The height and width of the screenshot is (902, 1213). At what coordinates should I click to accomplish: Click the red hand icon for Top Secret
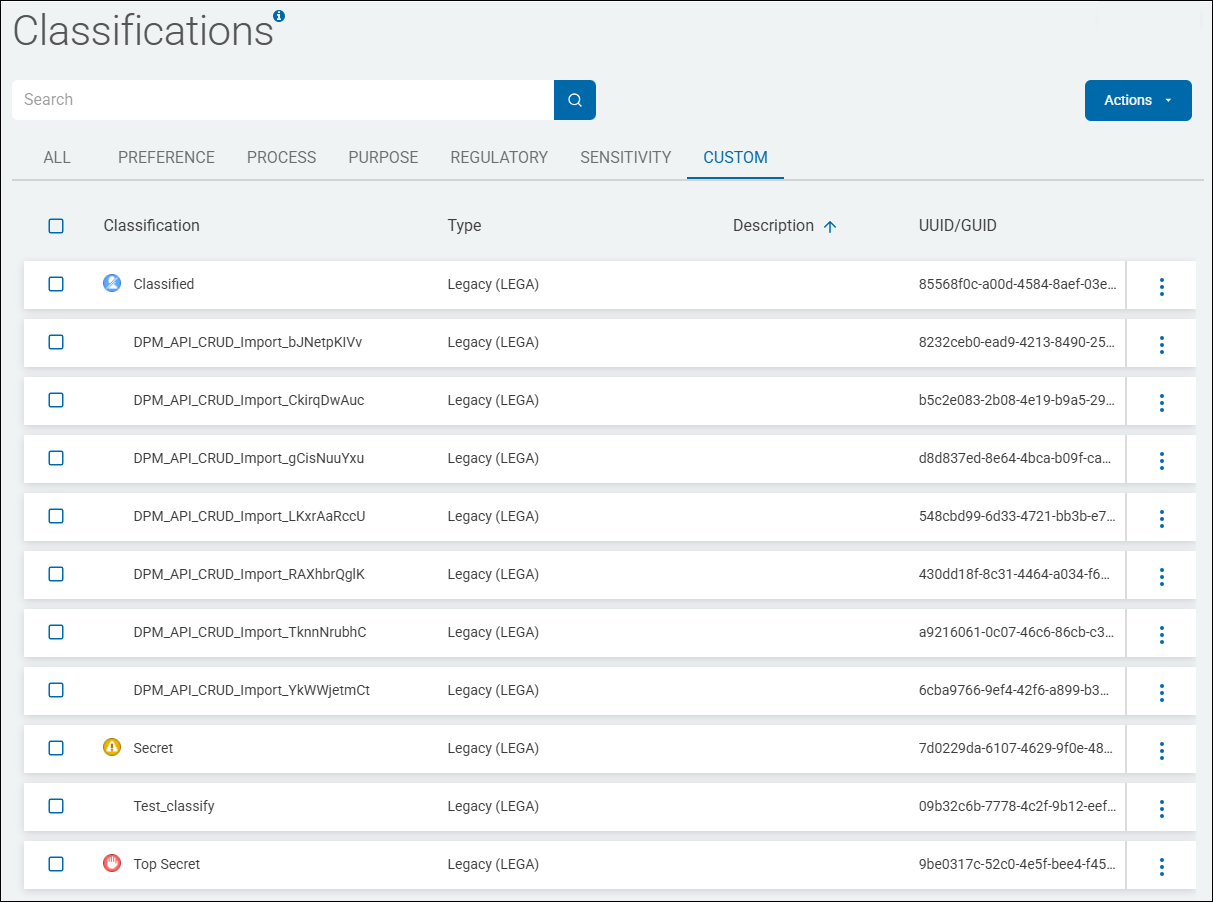coord(112,864)
